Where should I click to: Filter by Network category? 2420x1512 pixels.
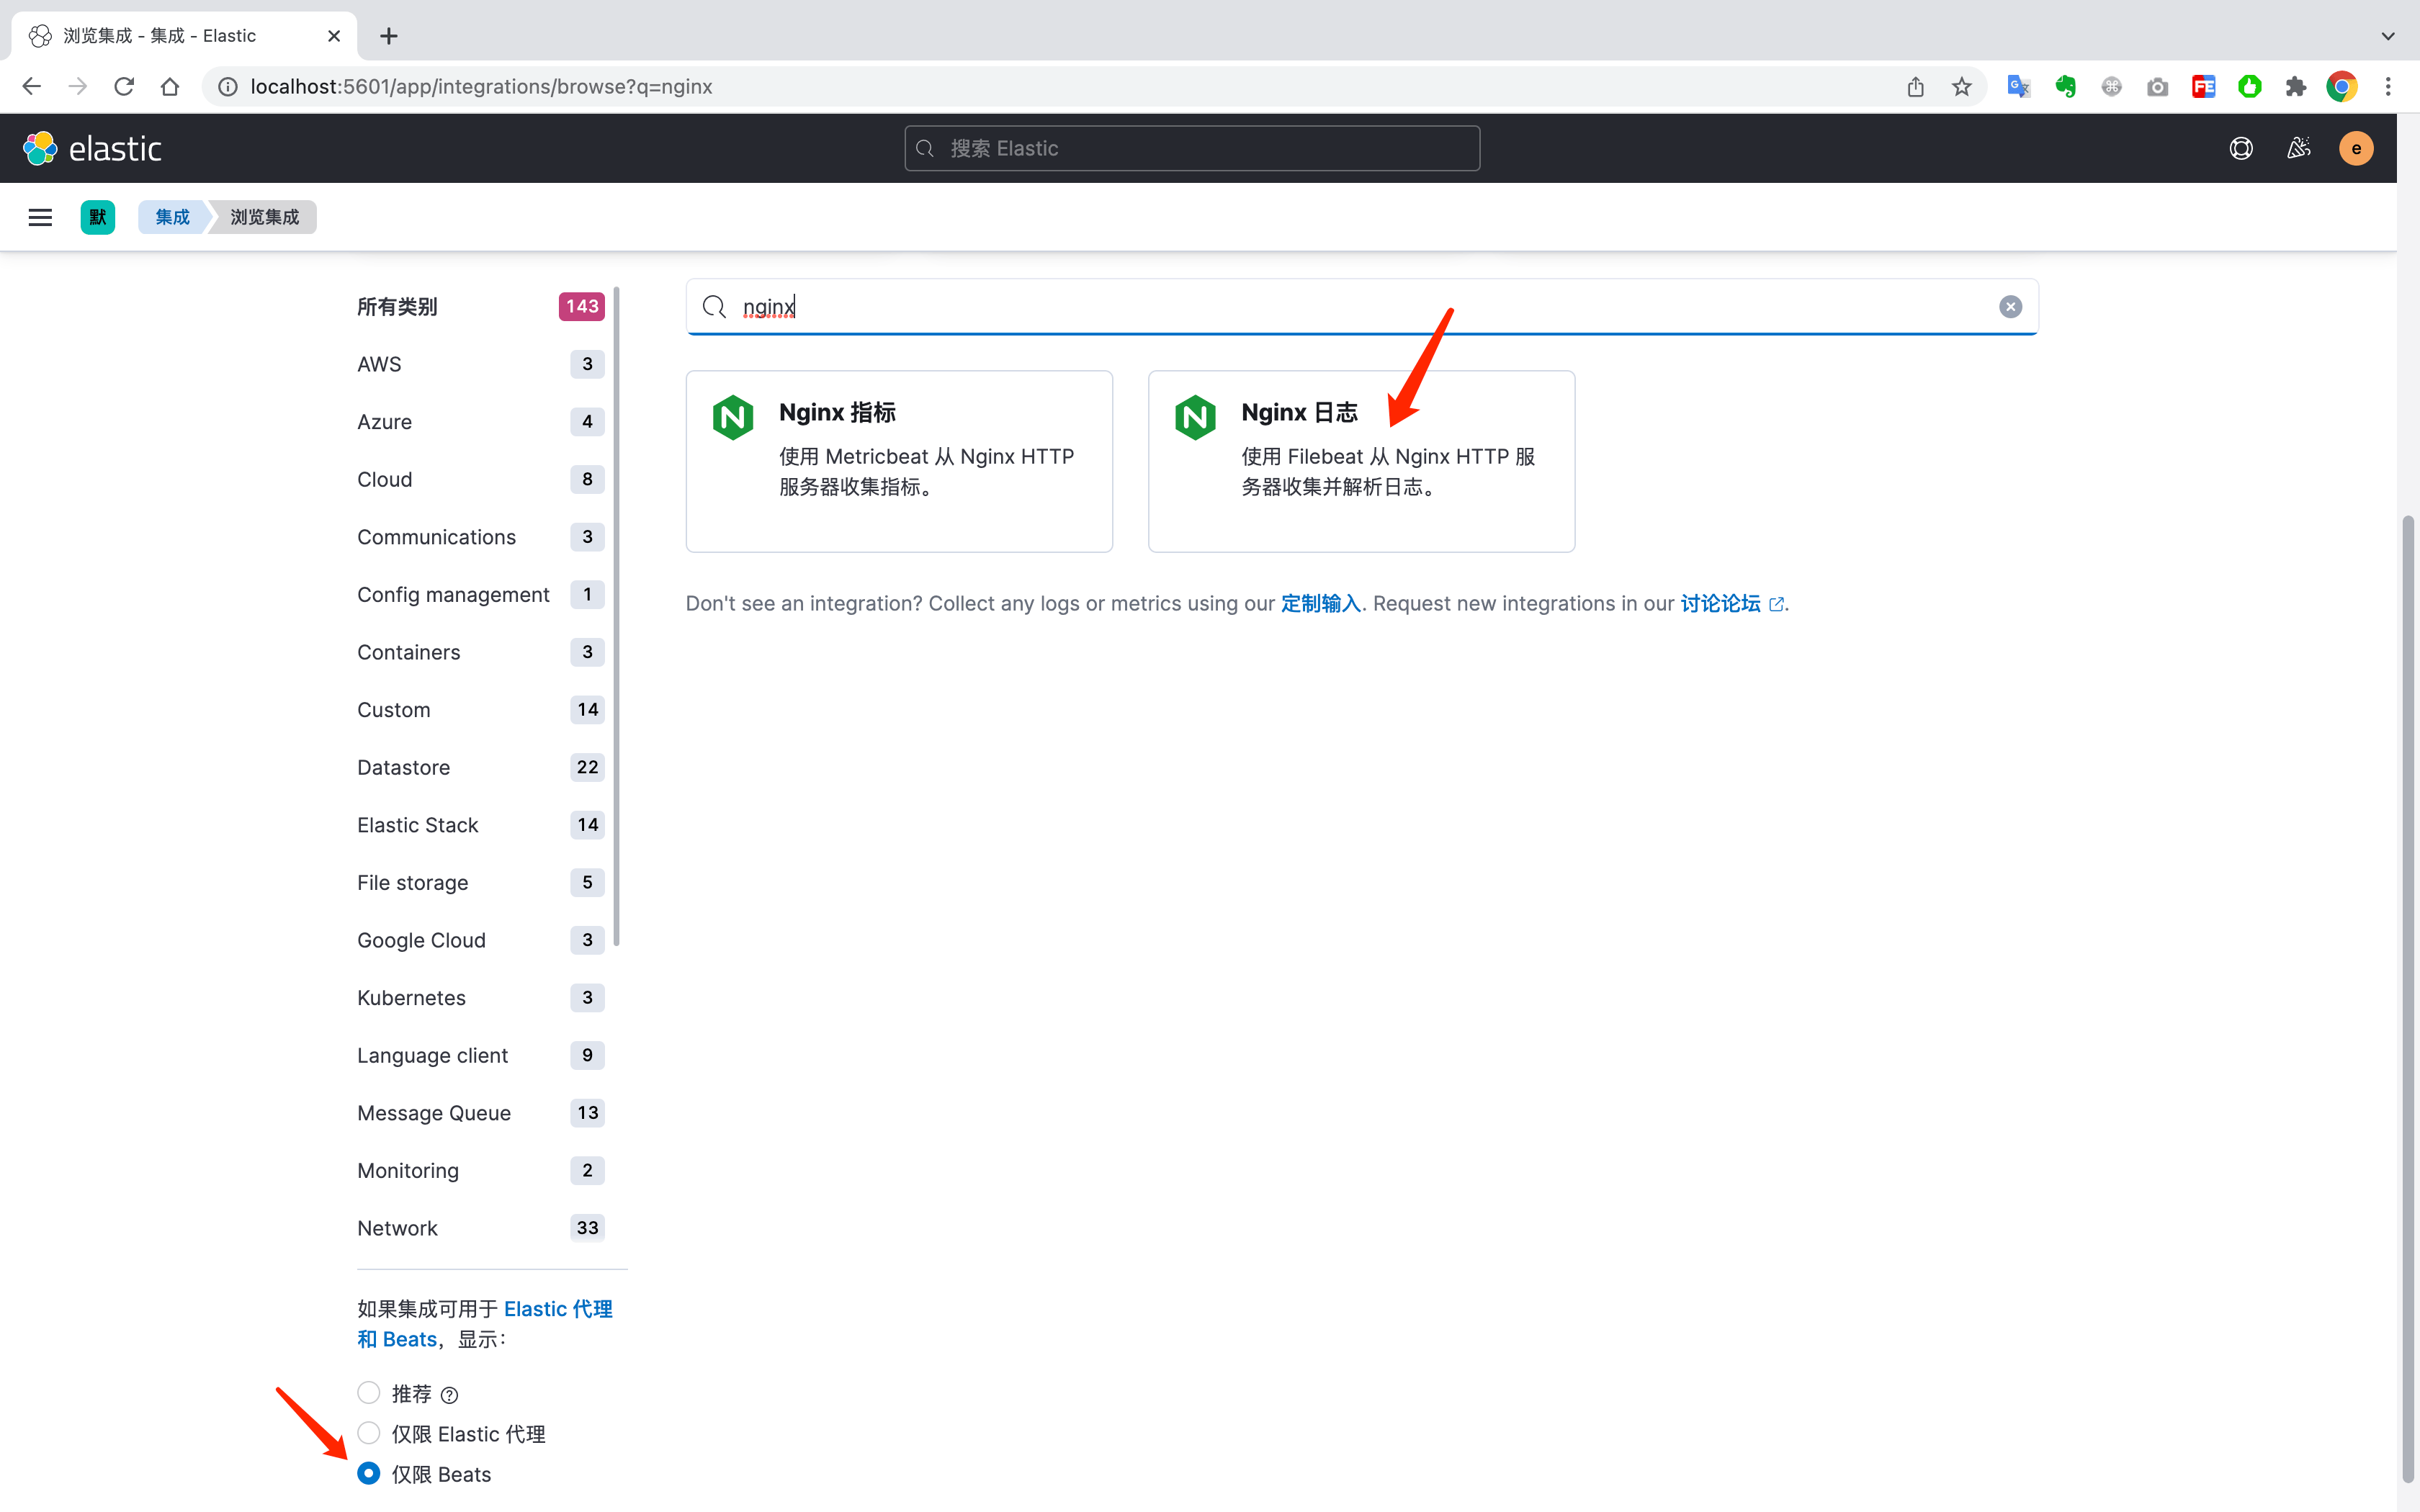(481, 1228)
